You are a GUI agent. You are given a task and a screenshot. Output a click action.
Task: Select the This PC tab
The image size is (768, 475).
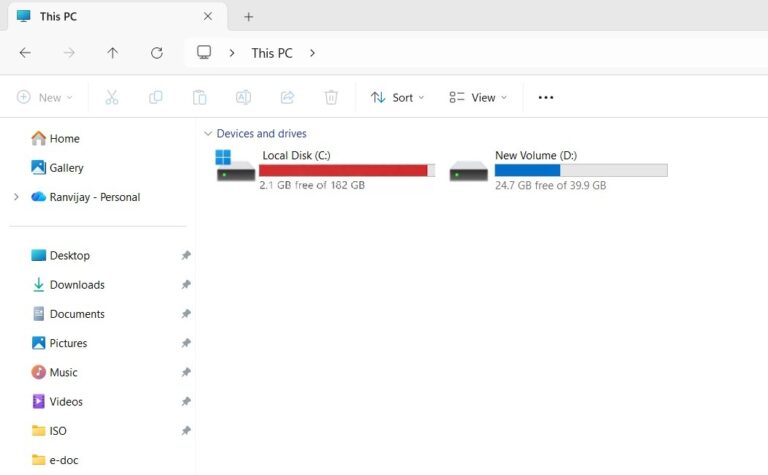[118, 16]
